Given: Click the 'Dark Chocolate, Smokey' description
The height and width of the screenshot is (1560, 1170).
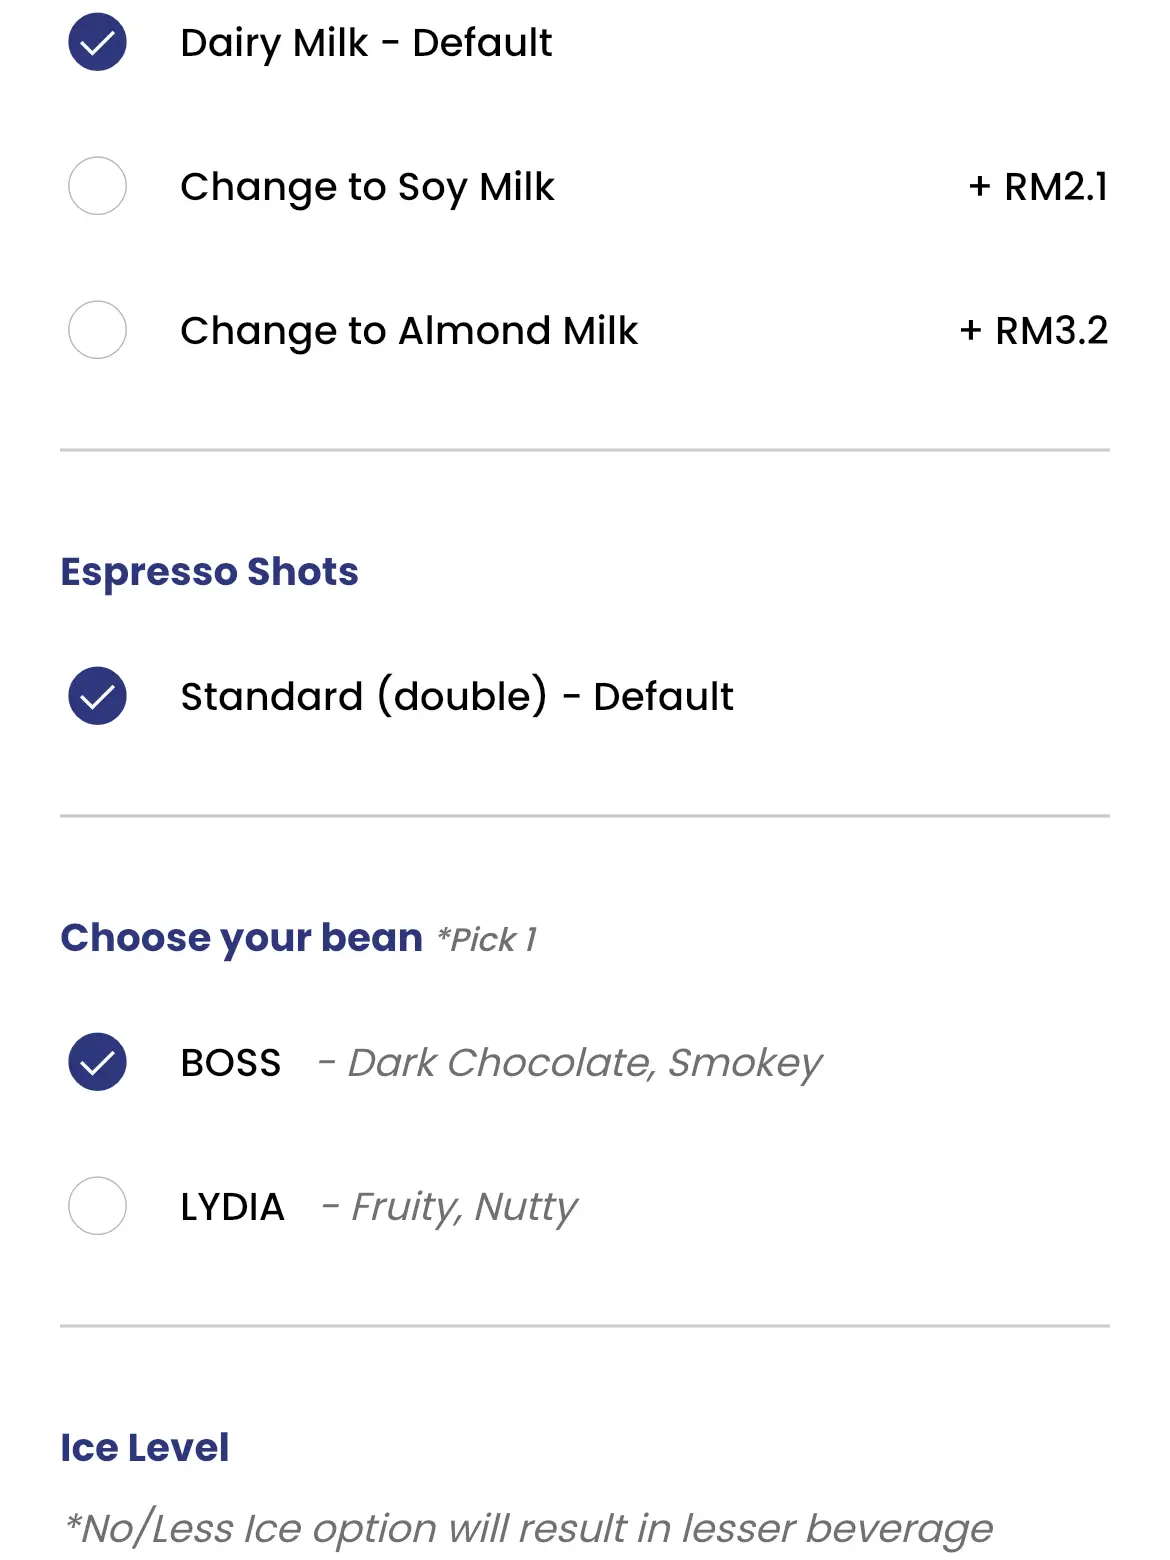Looking at the screenshot, I should click(x=584, y=1063).
